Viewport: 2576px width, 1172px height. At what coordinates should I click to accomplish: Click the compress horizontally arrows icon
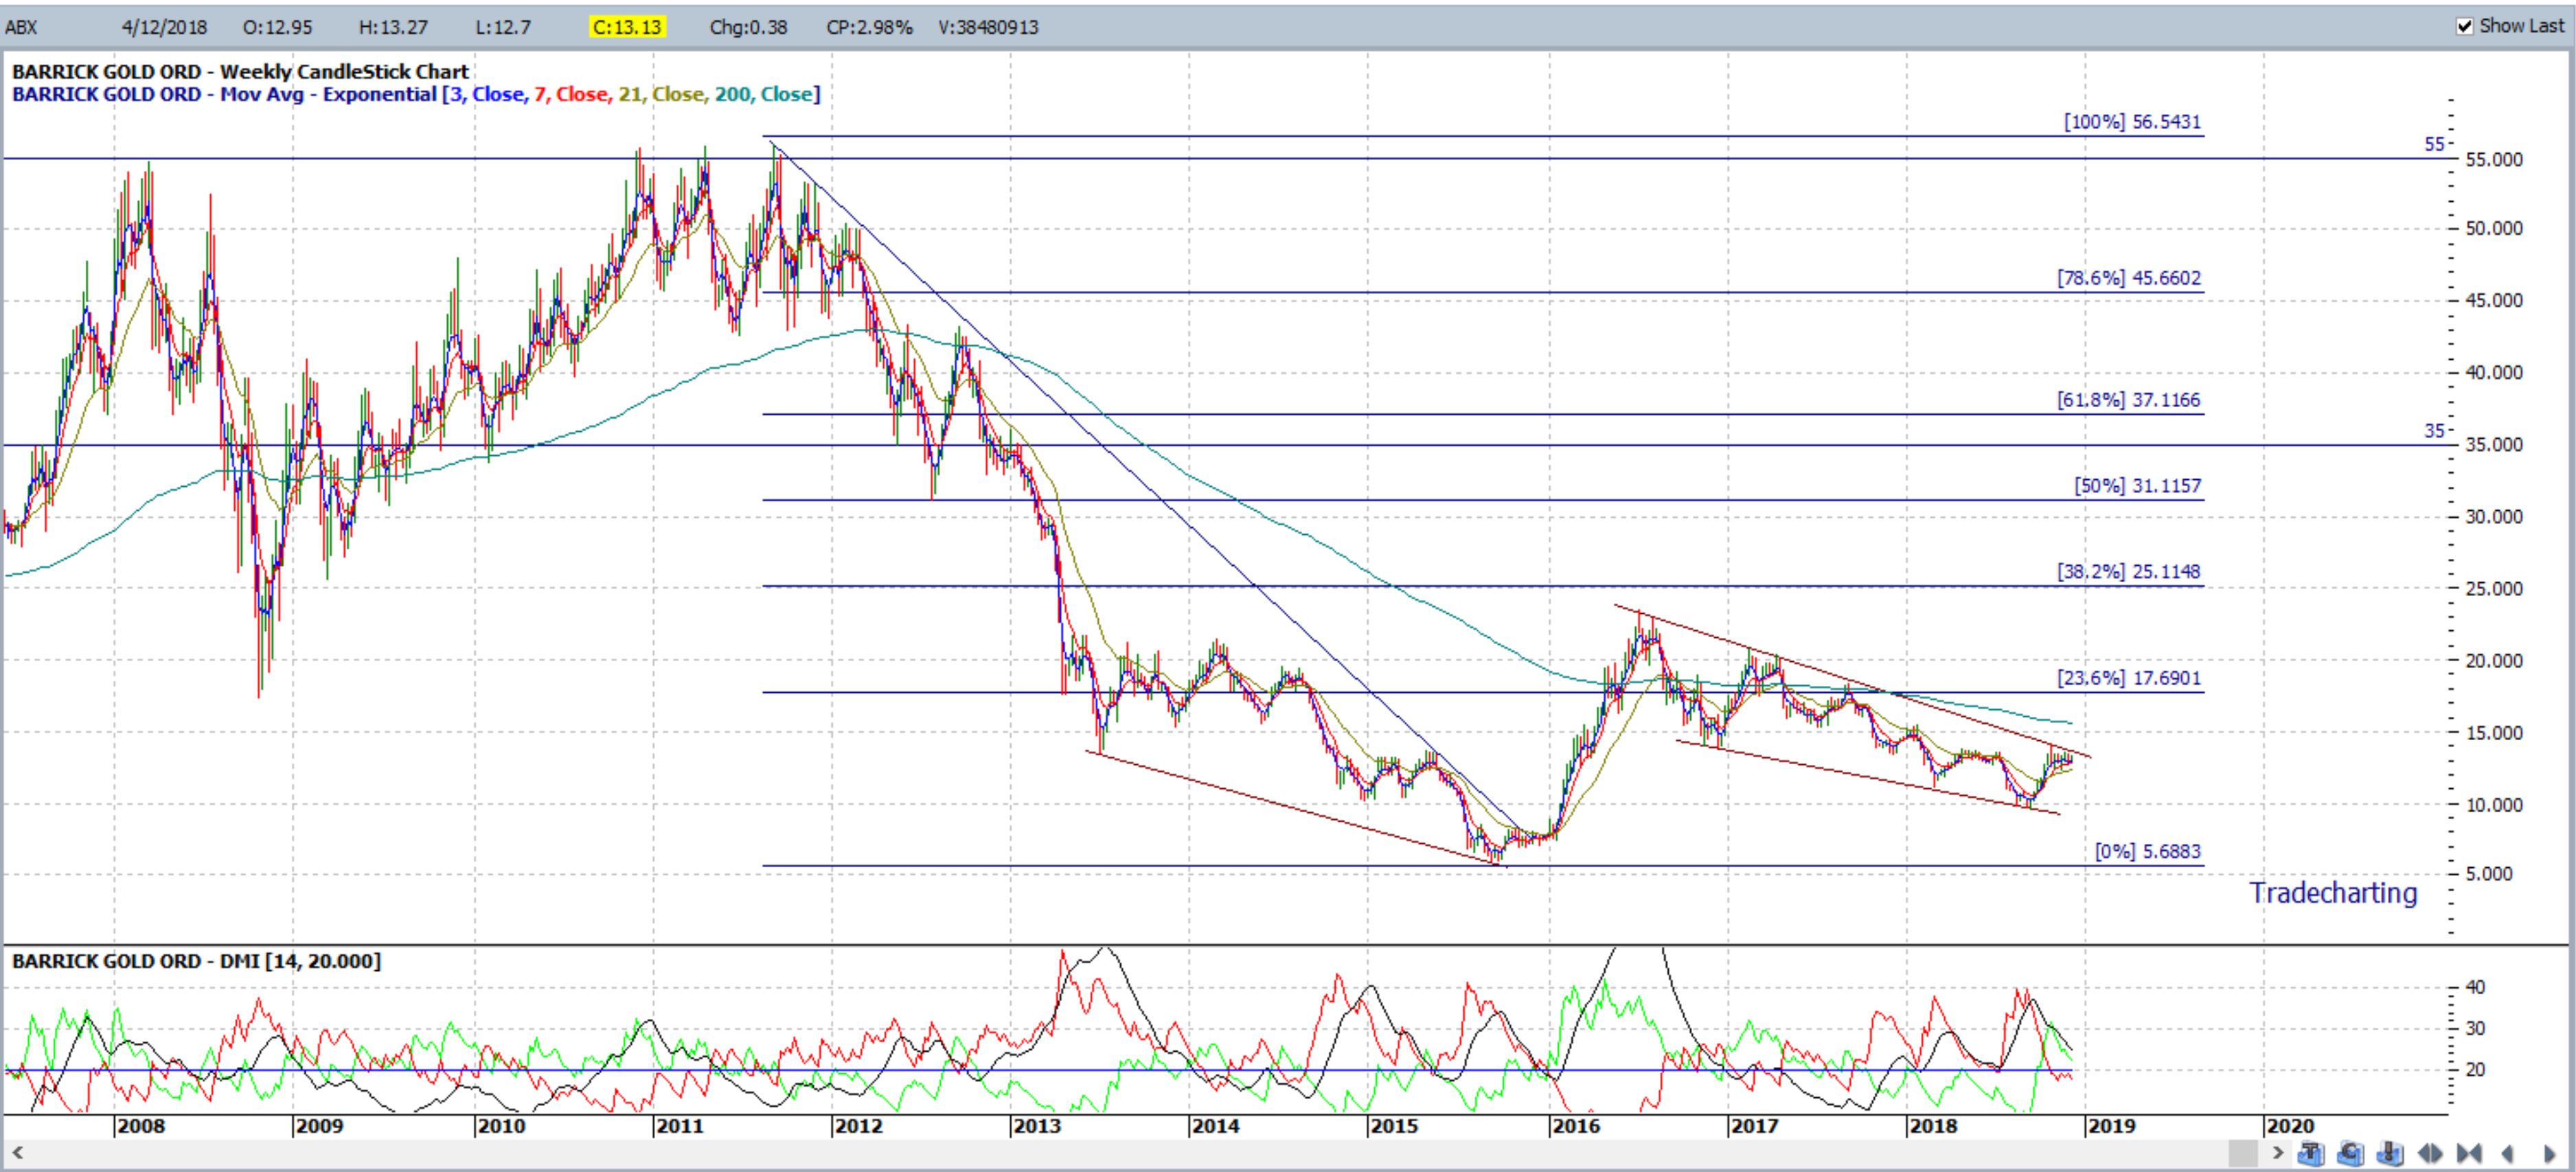pyautogui.click(x=2469, y=1153)
